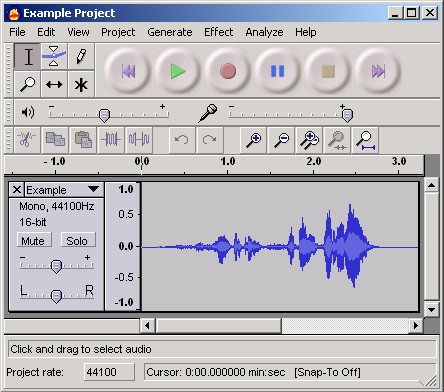
Task: Select the Time Shift arrow tool
Action: coord(54,84)
